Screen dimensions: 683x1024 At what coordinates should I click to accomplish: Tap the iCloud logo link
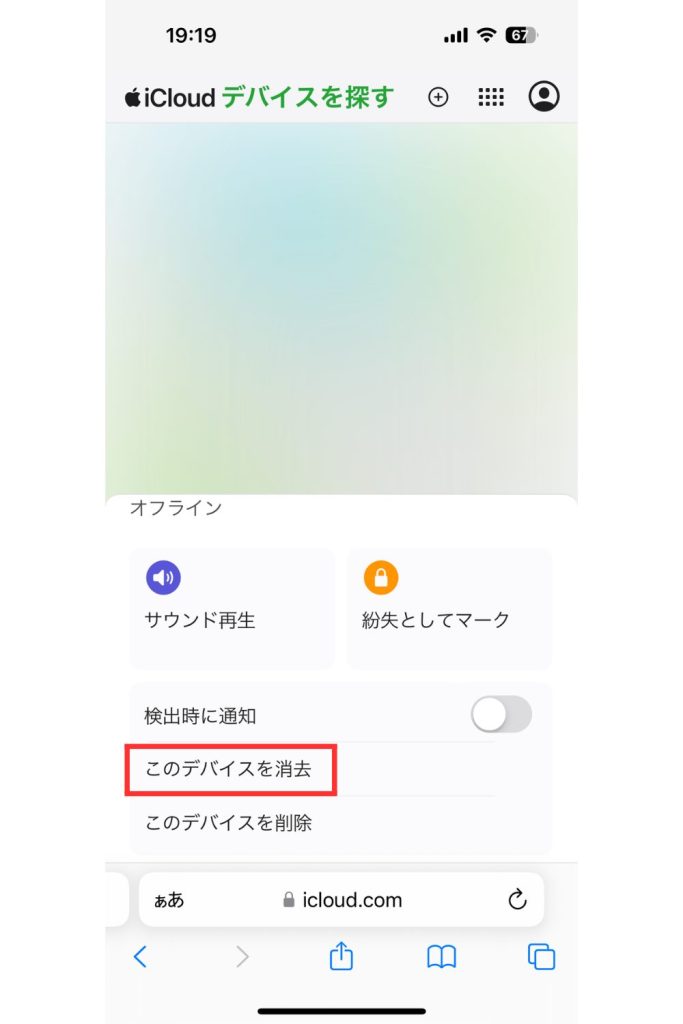click(170, 97)
